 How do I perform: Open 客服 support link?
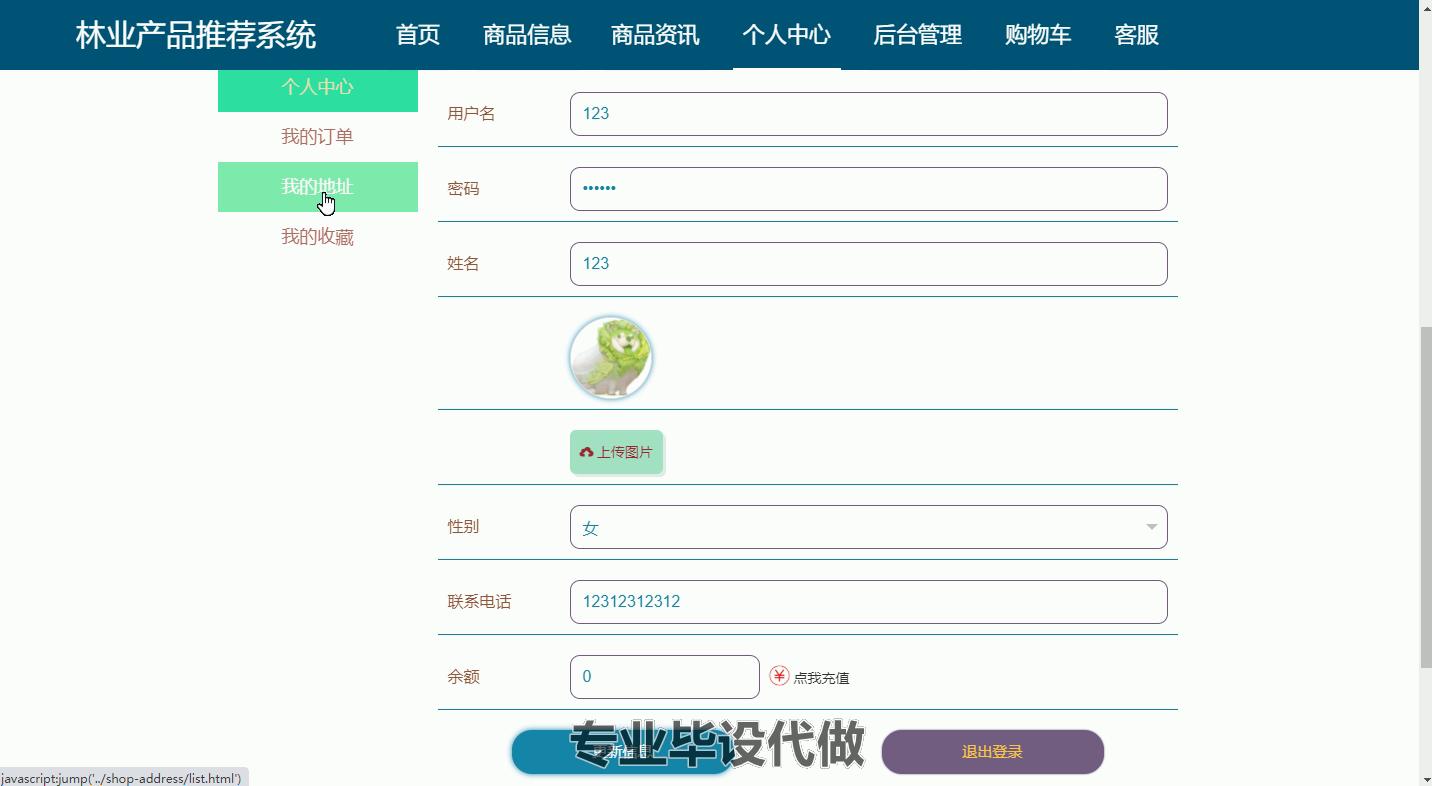(1136, 35)
